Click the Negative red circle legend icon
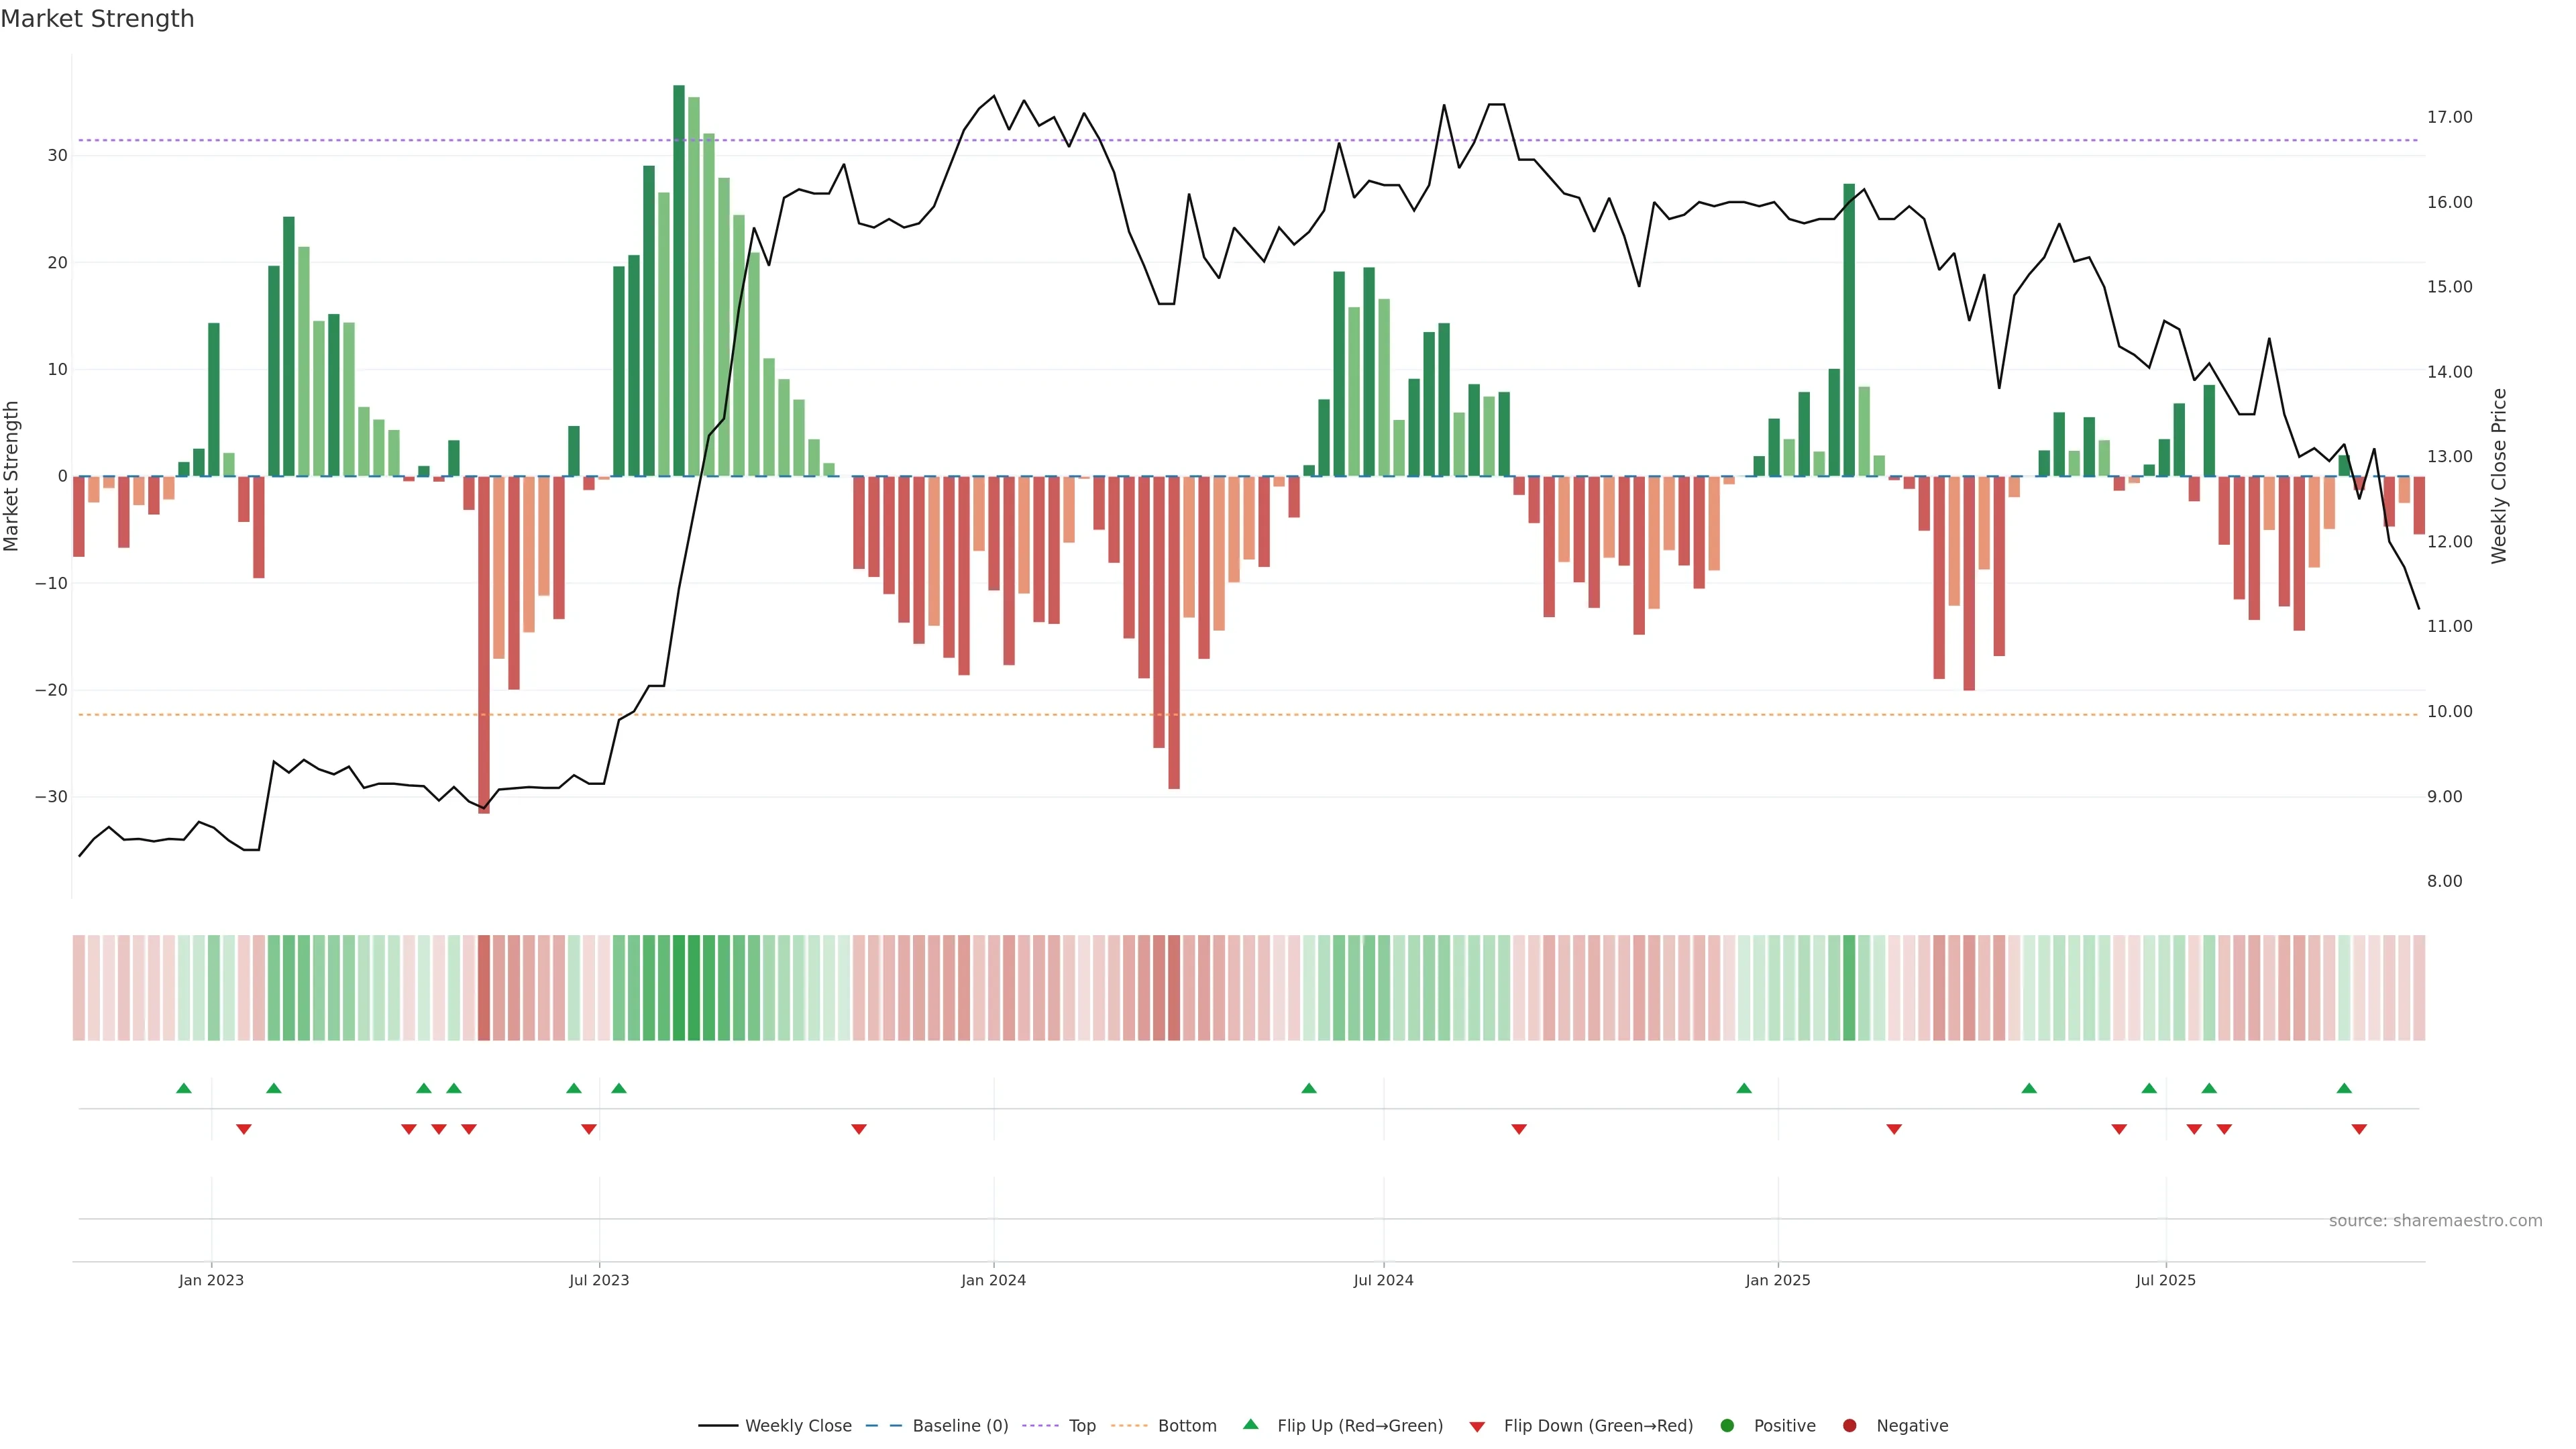Image resolution: width=2576 pixels, height=1449 pixels. [x=1849, y=1426]
